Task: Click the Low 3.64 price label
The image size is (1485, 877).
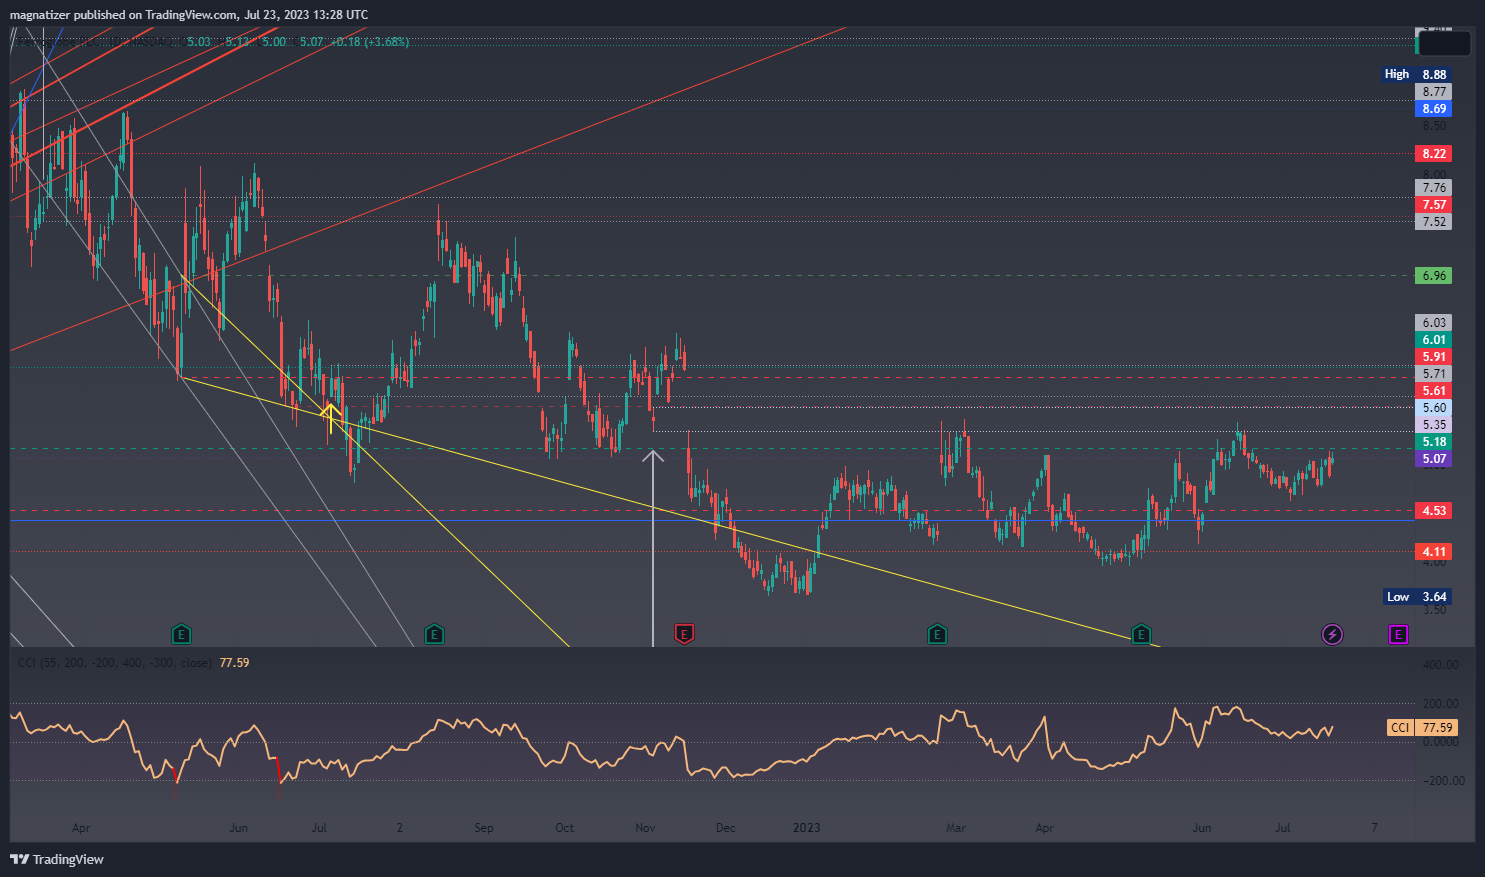Action: coord(1416,597)
